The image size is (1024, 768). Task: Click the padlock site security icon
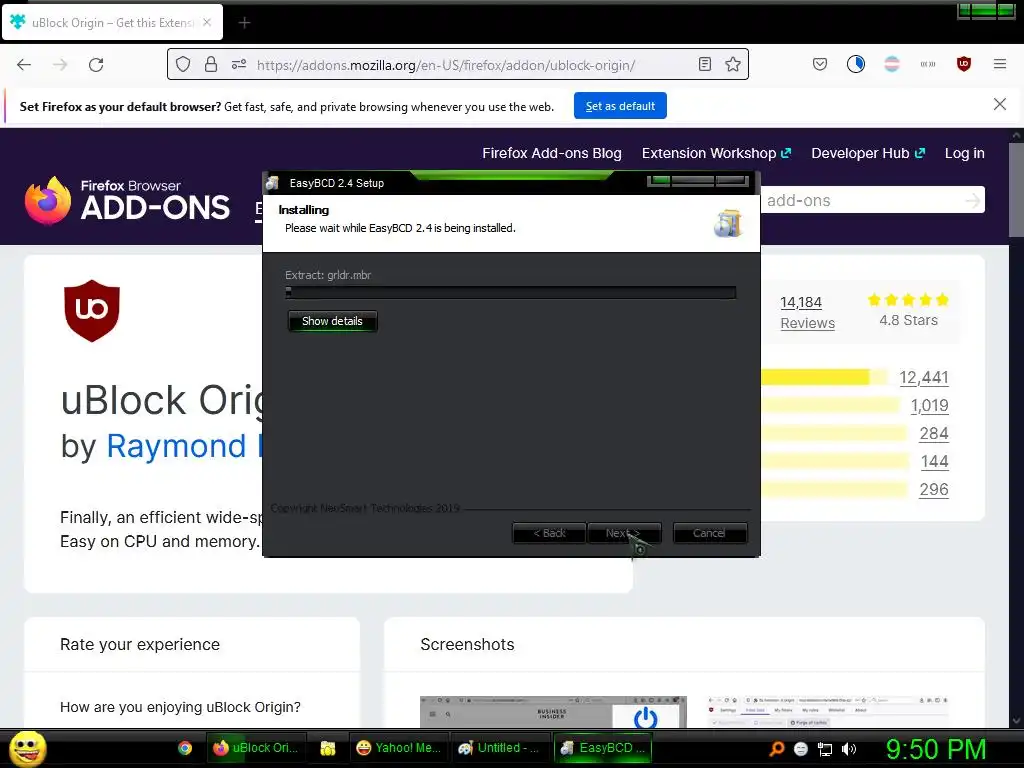click(x=210, y=64)
